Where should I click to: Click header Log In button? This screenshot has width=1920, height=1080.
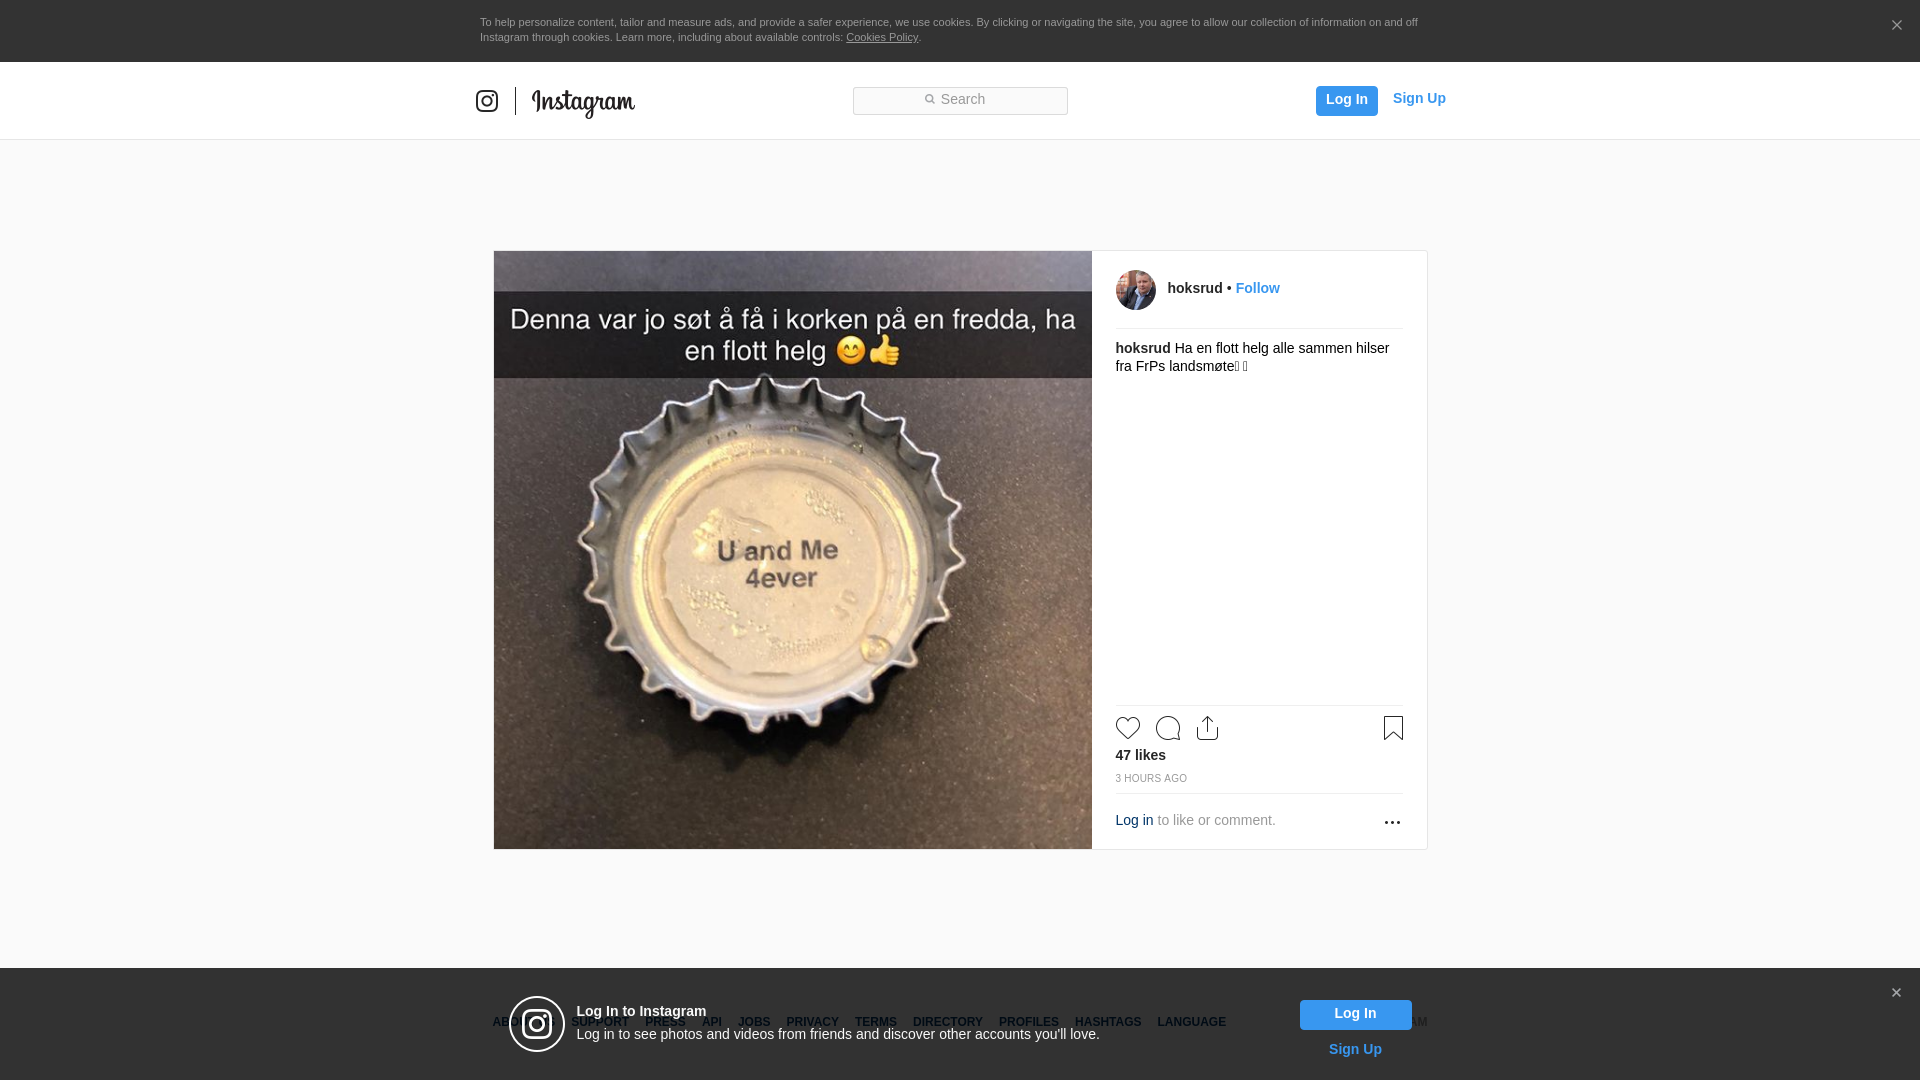pos(1347,100)
